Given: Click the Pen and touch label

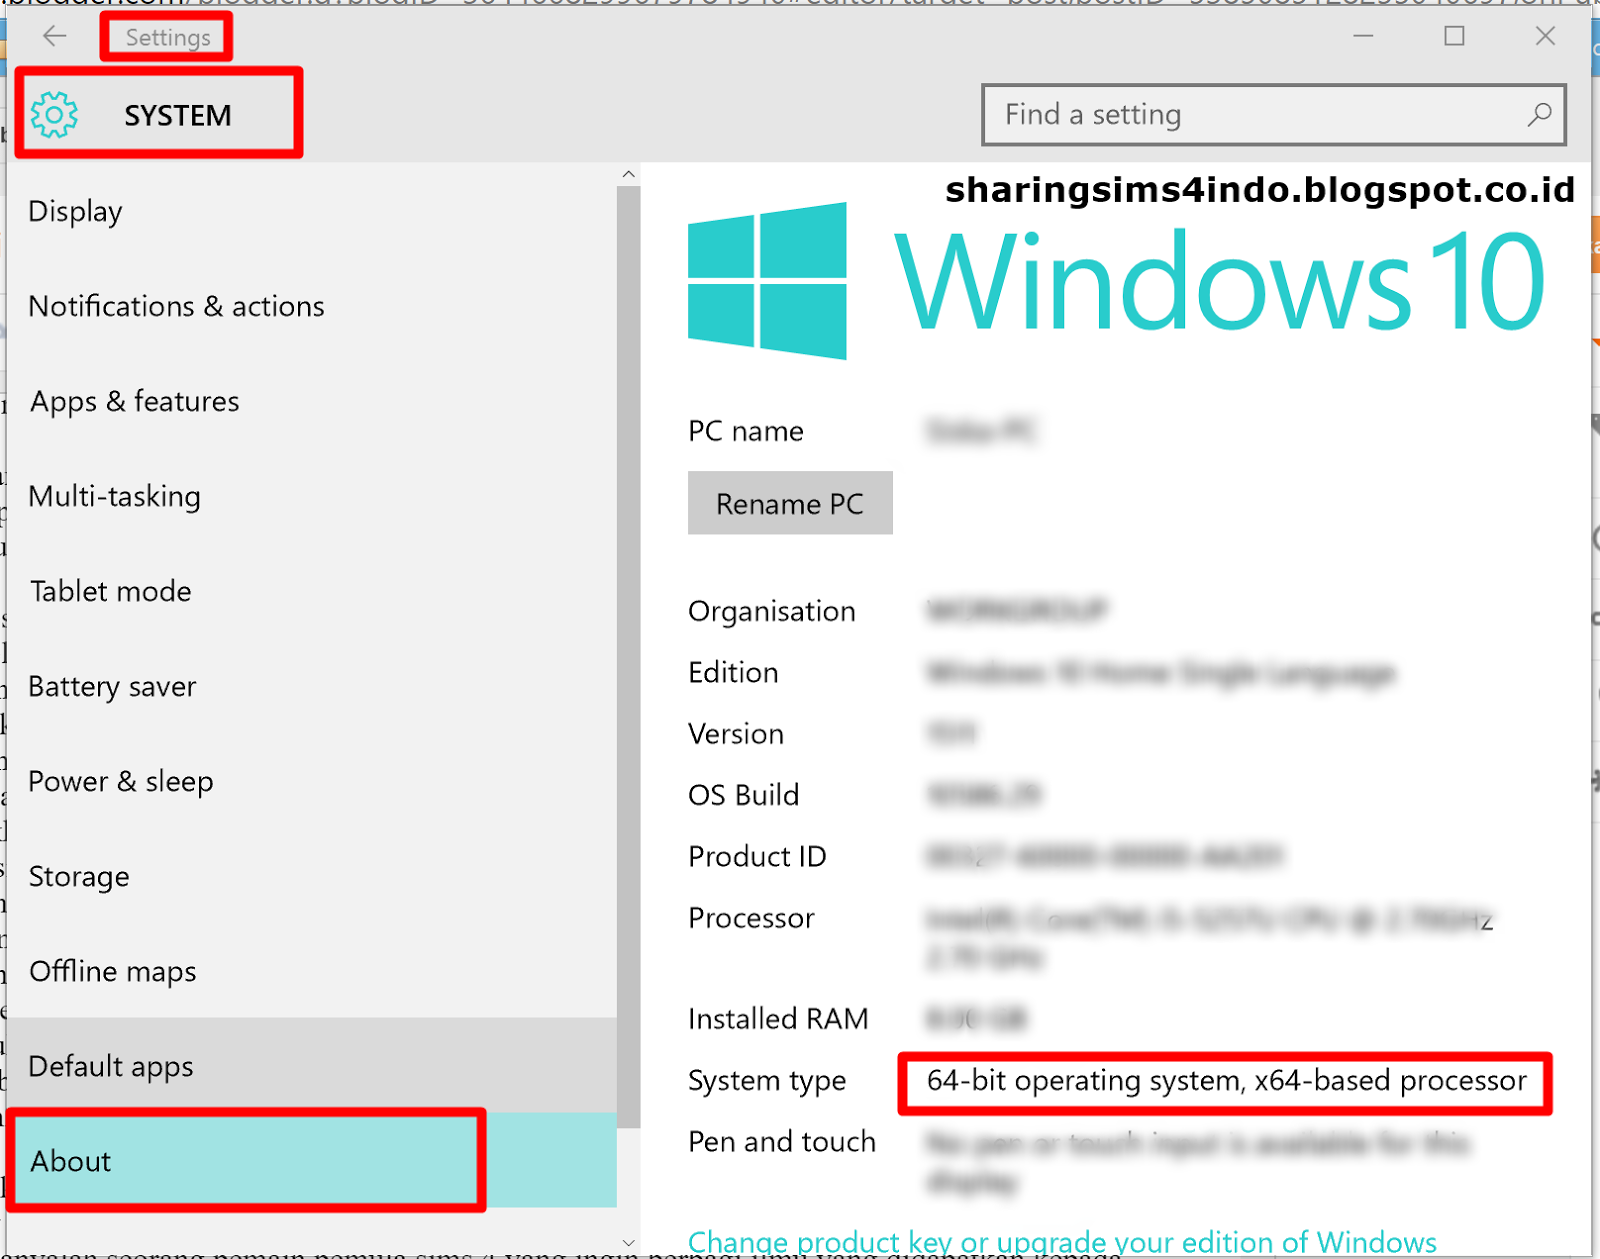Looking at the screenshot, I should pyautogui.click(x=782, y=1142).
